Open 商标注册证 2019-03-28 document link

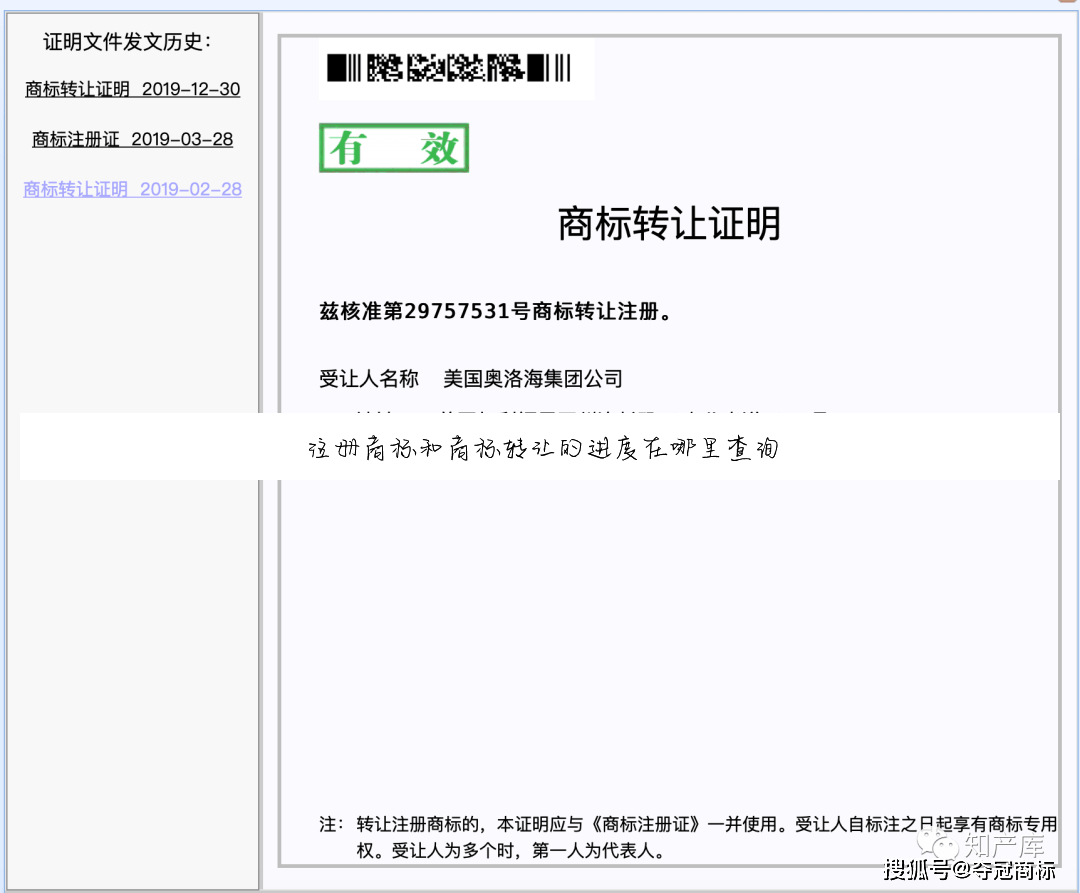coord(132,140)
